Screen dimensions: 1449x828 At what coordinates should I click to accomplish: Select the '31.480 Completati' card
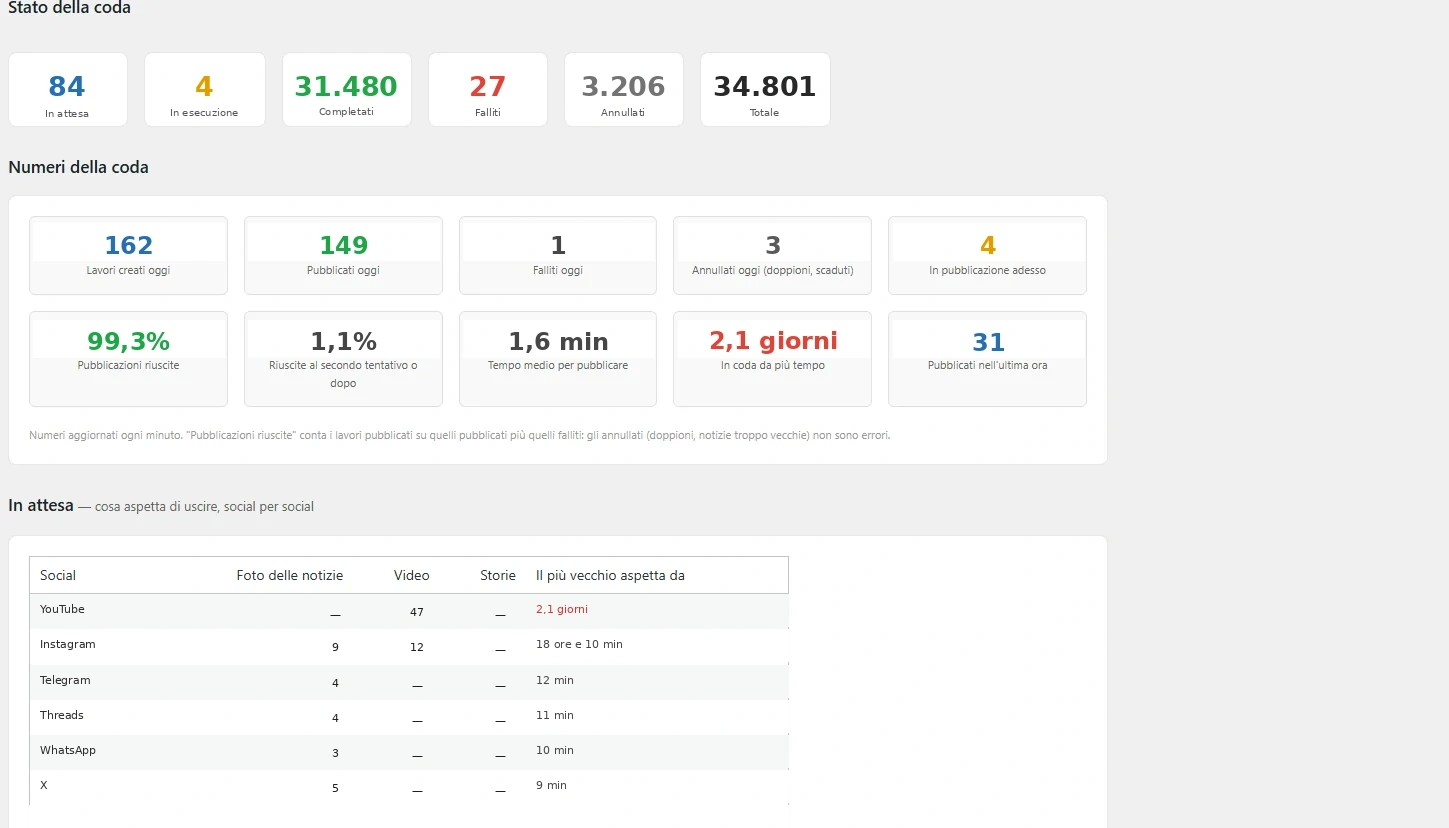347,90
